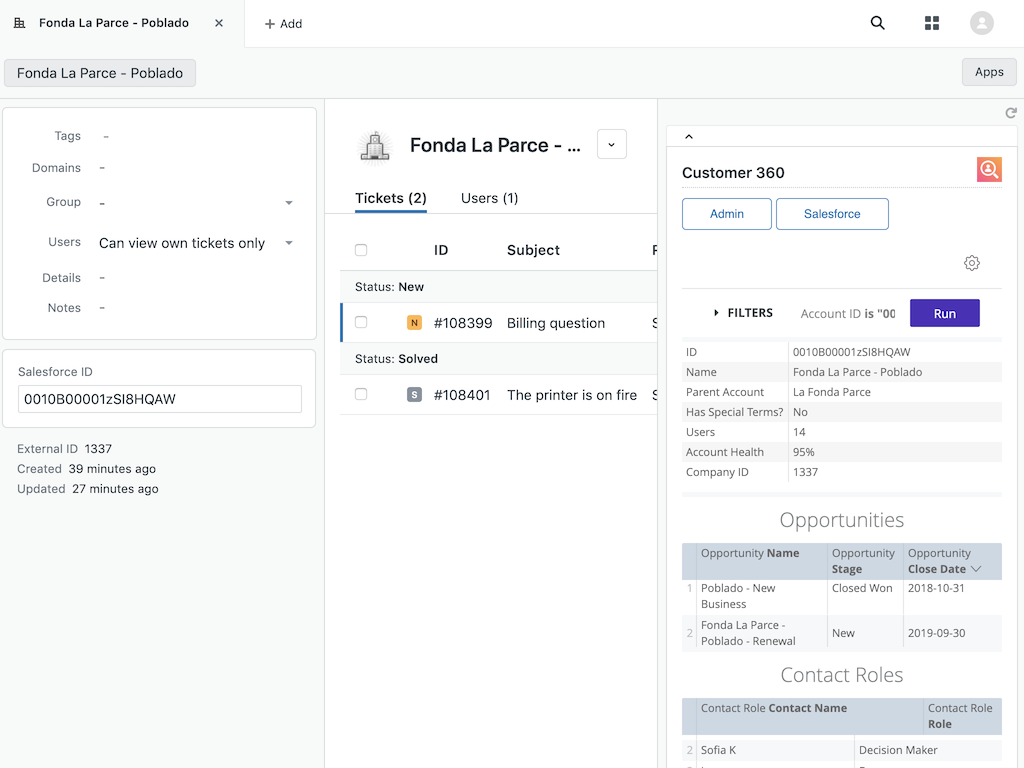Click the Run button

point(944,313)
